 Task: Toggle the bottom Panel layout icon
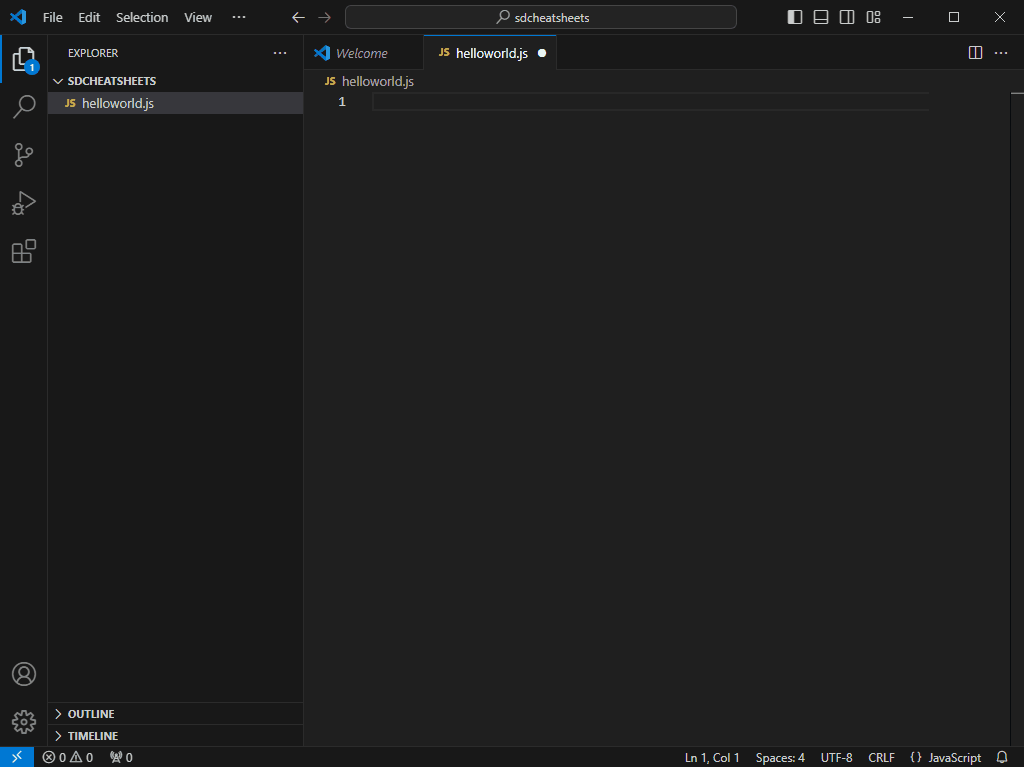coord(821,18)
